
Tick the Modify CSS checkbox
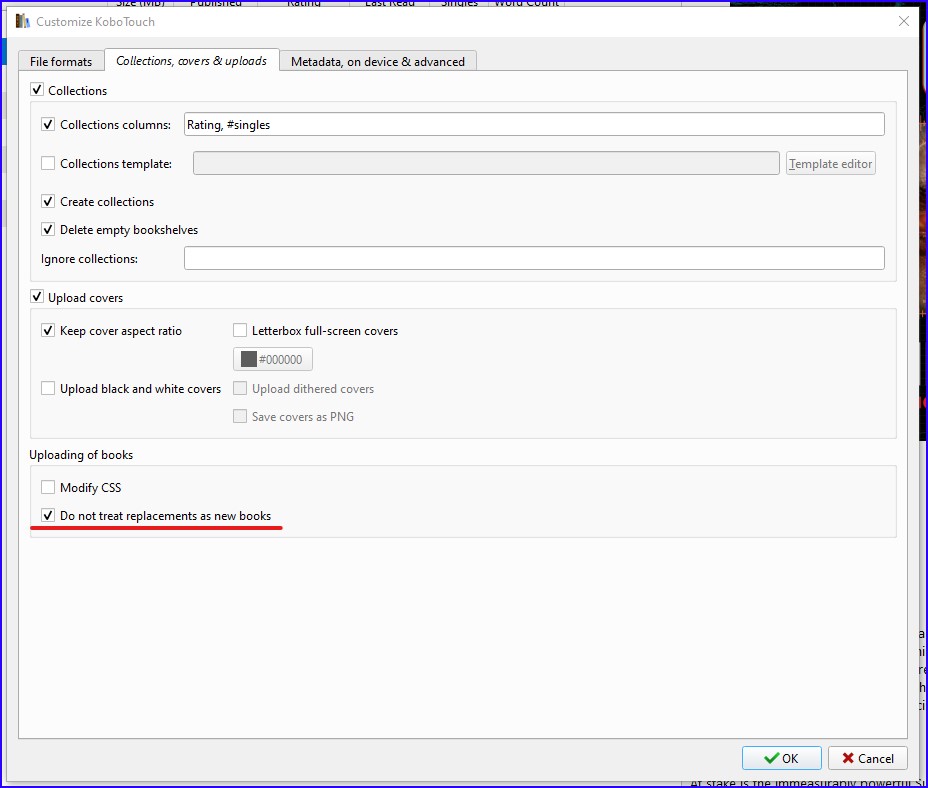tap(48, 487)
